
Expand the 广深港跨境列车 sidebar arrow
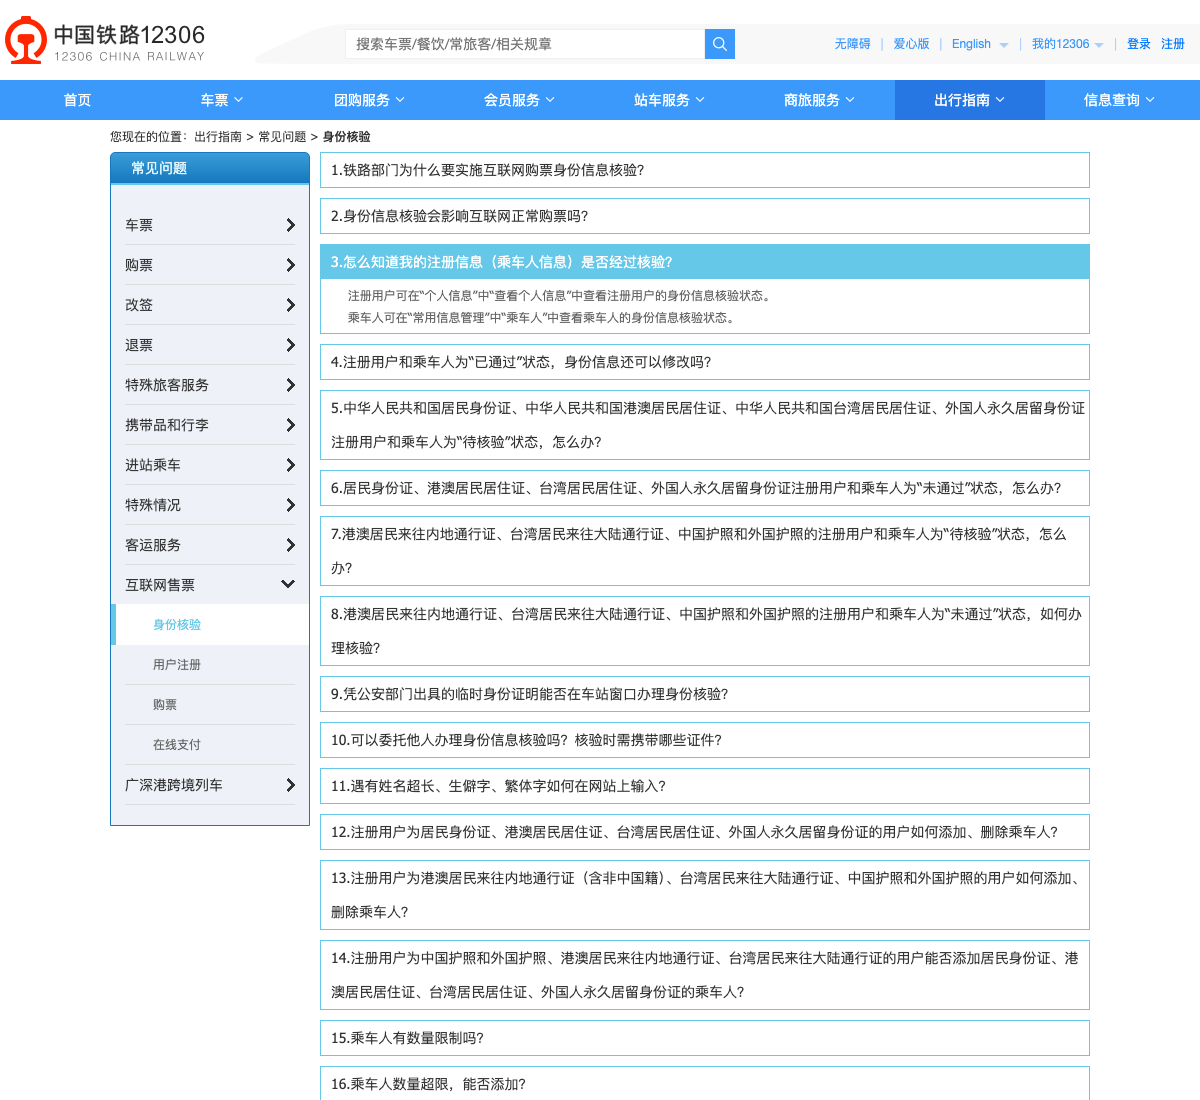pos(290,785)
